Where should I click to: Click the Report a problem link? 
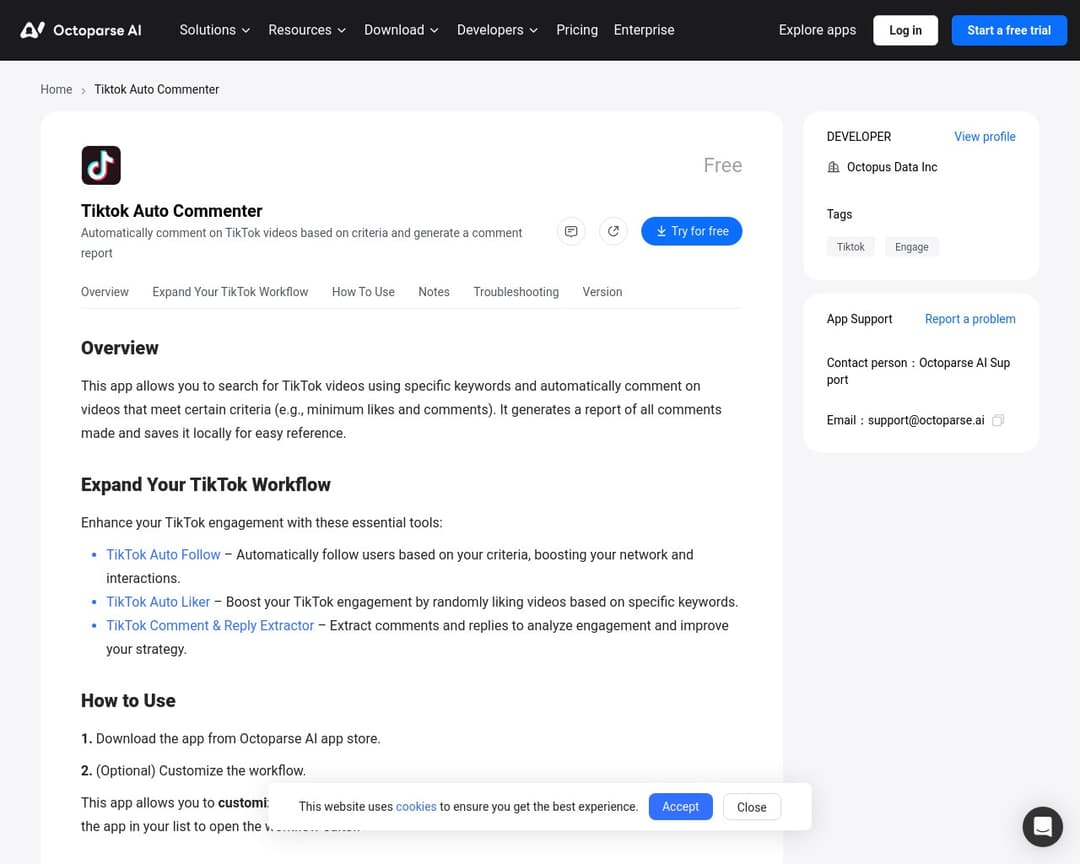[x=970, y=319]
